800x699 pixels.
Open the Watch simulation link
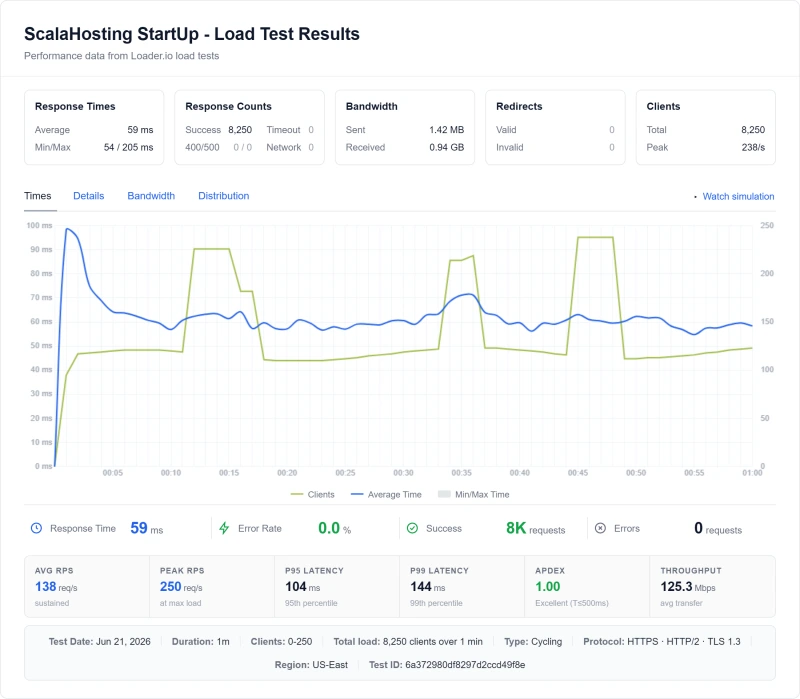738,196
